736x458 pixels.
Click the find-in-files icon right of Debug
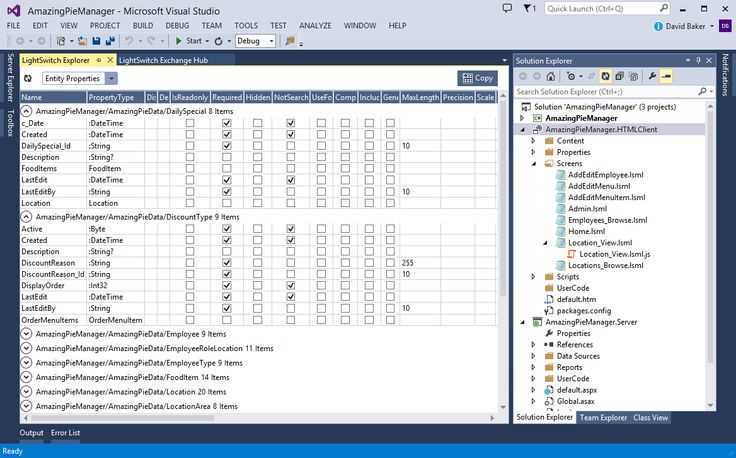(x=291, y=41)
